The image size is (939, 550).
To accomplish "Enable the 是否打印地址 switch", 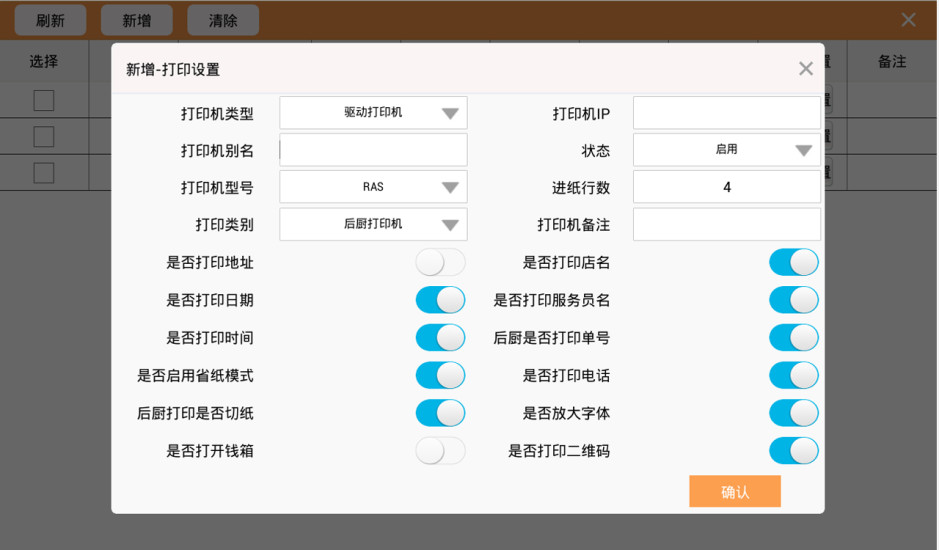I will (440, 262).
